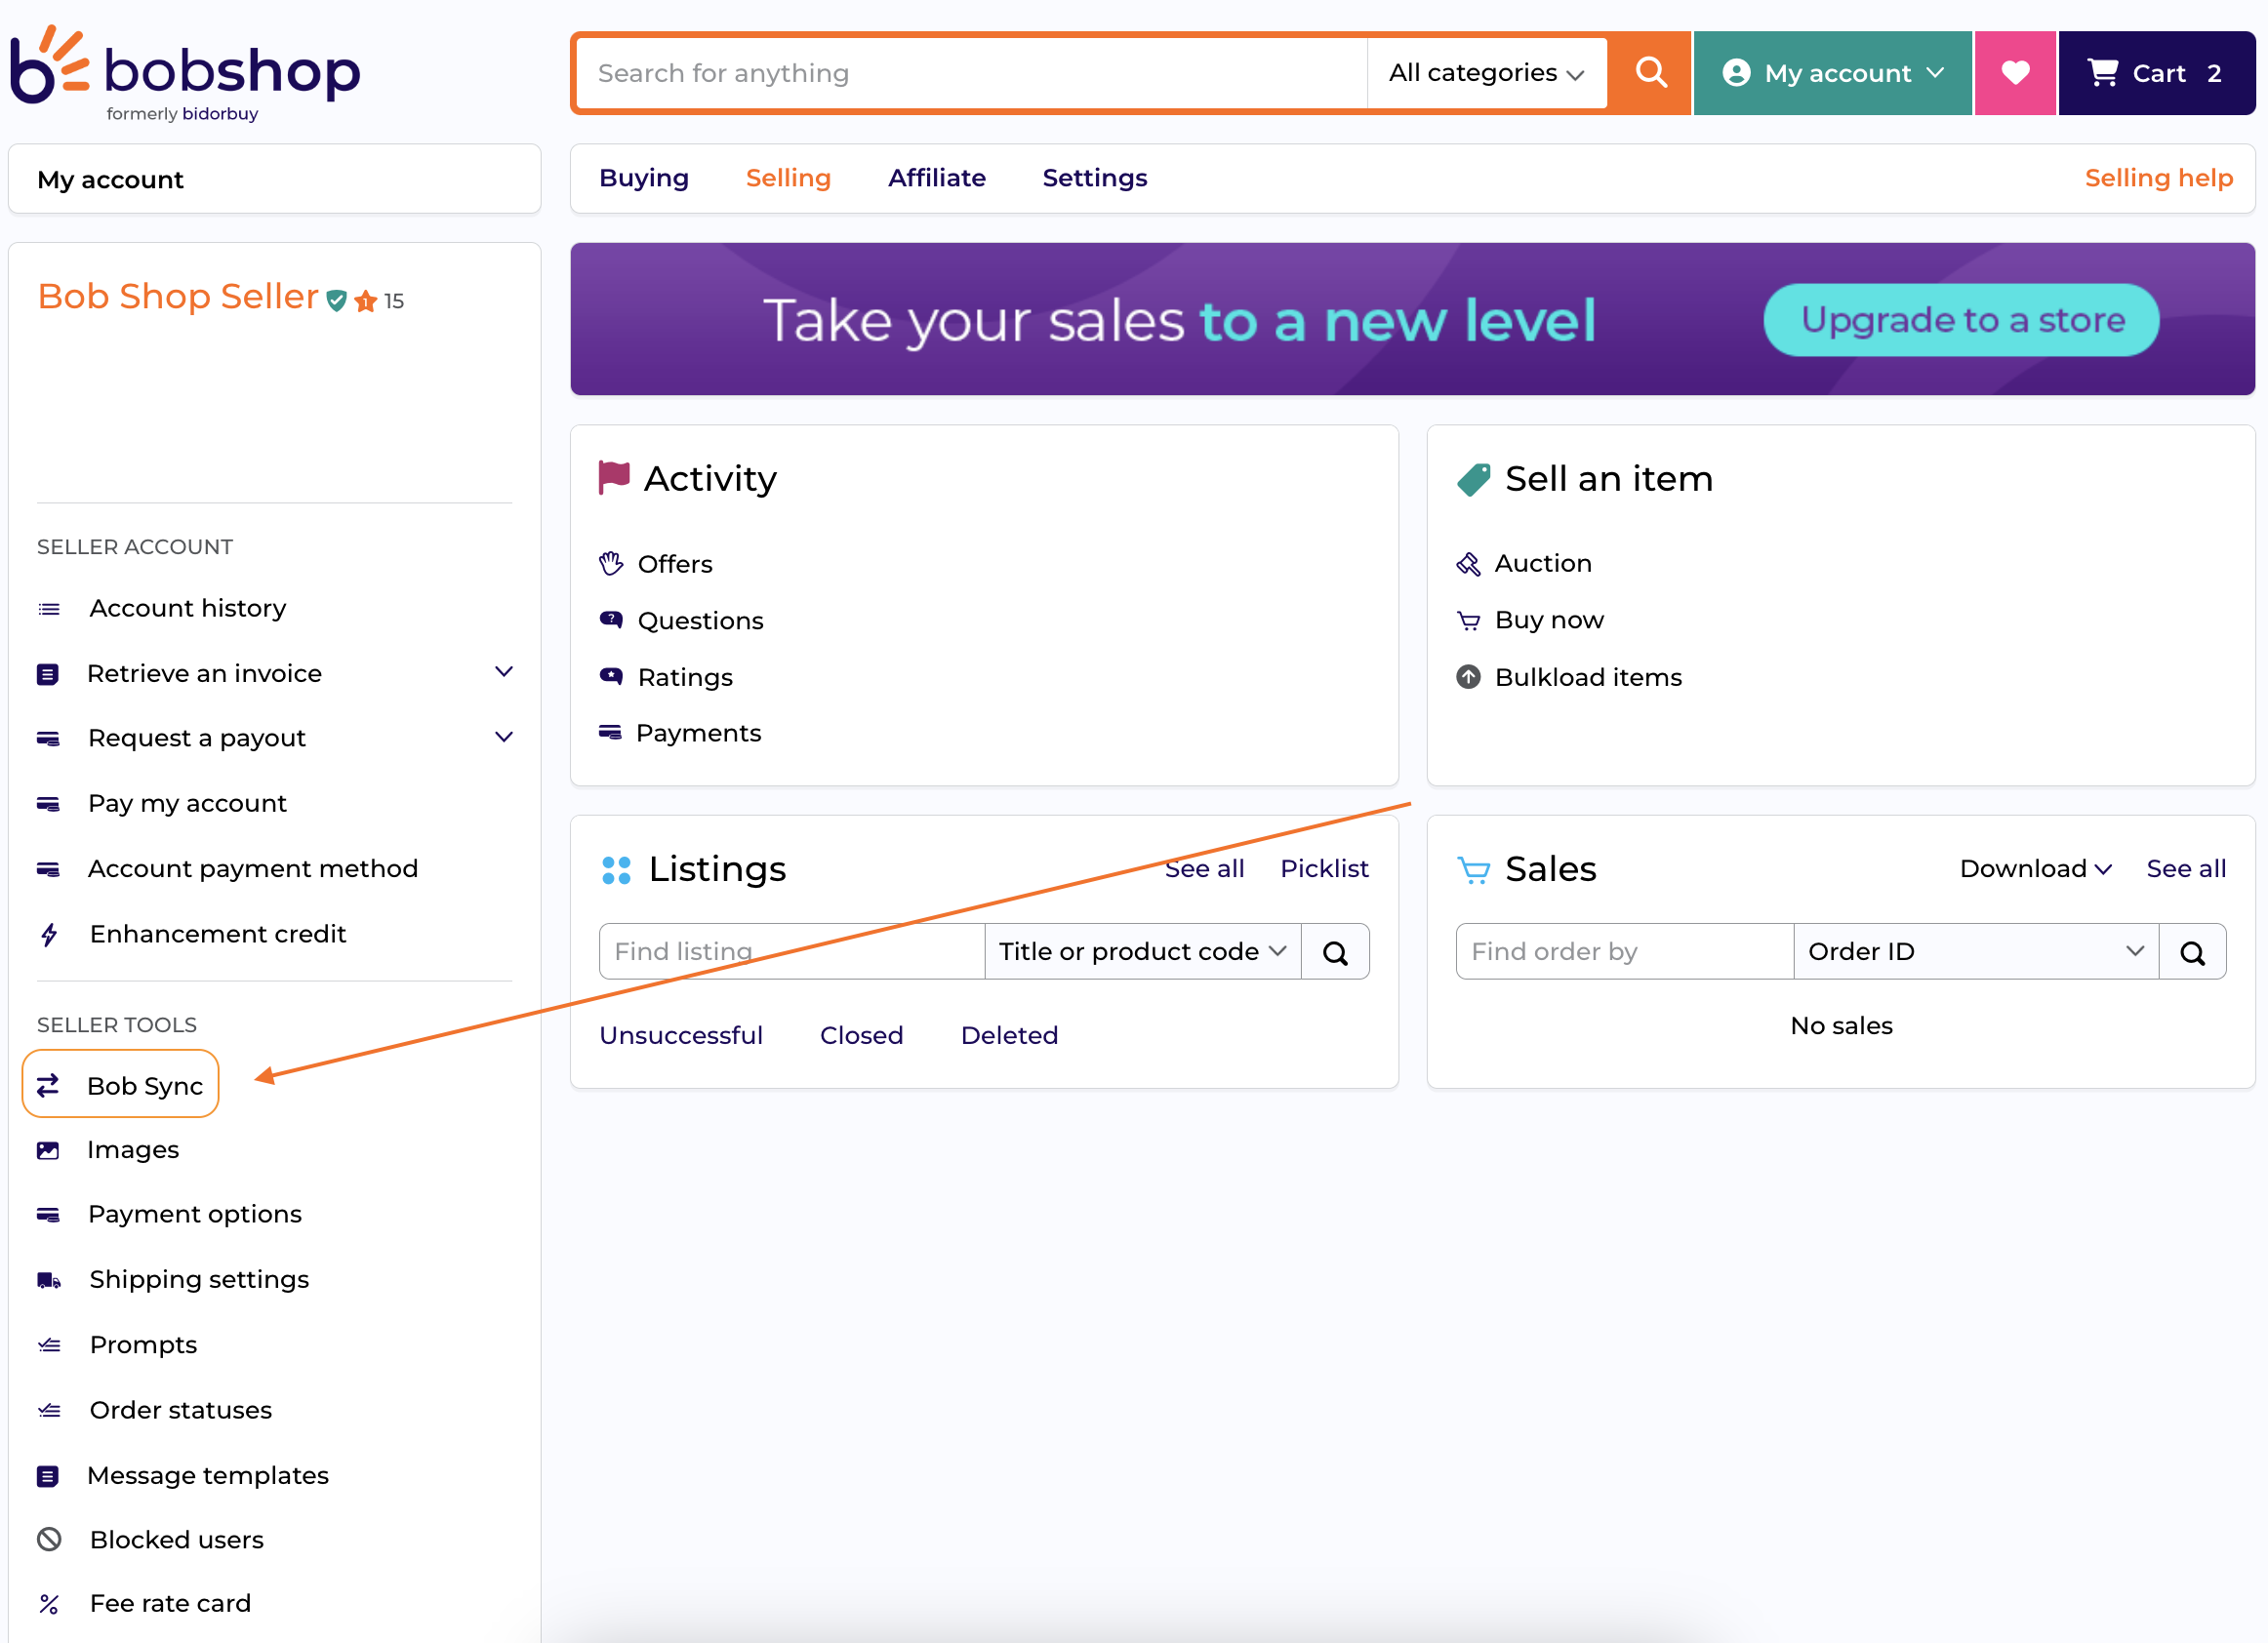
Task: Click the Ratings star bubble icon
Action: pyautogui.click(x=611, y=676)
